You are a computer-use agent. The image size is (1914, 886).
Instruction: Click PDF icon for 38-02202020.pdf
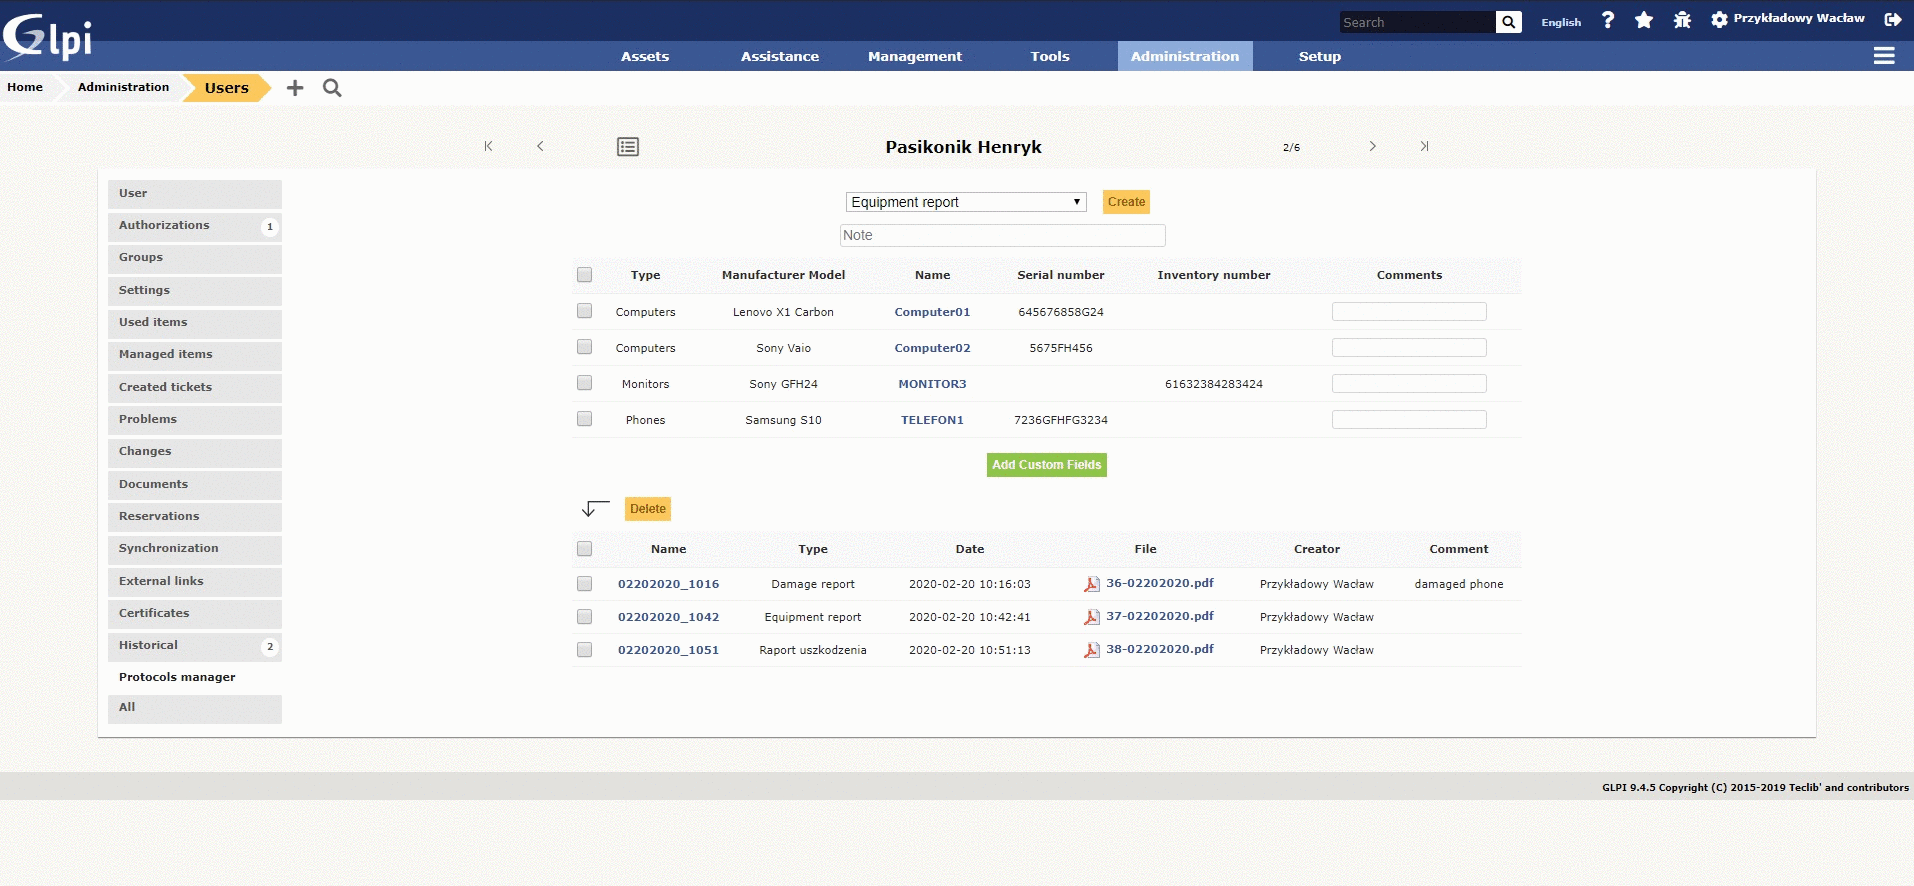click(x=1092, y=650)
